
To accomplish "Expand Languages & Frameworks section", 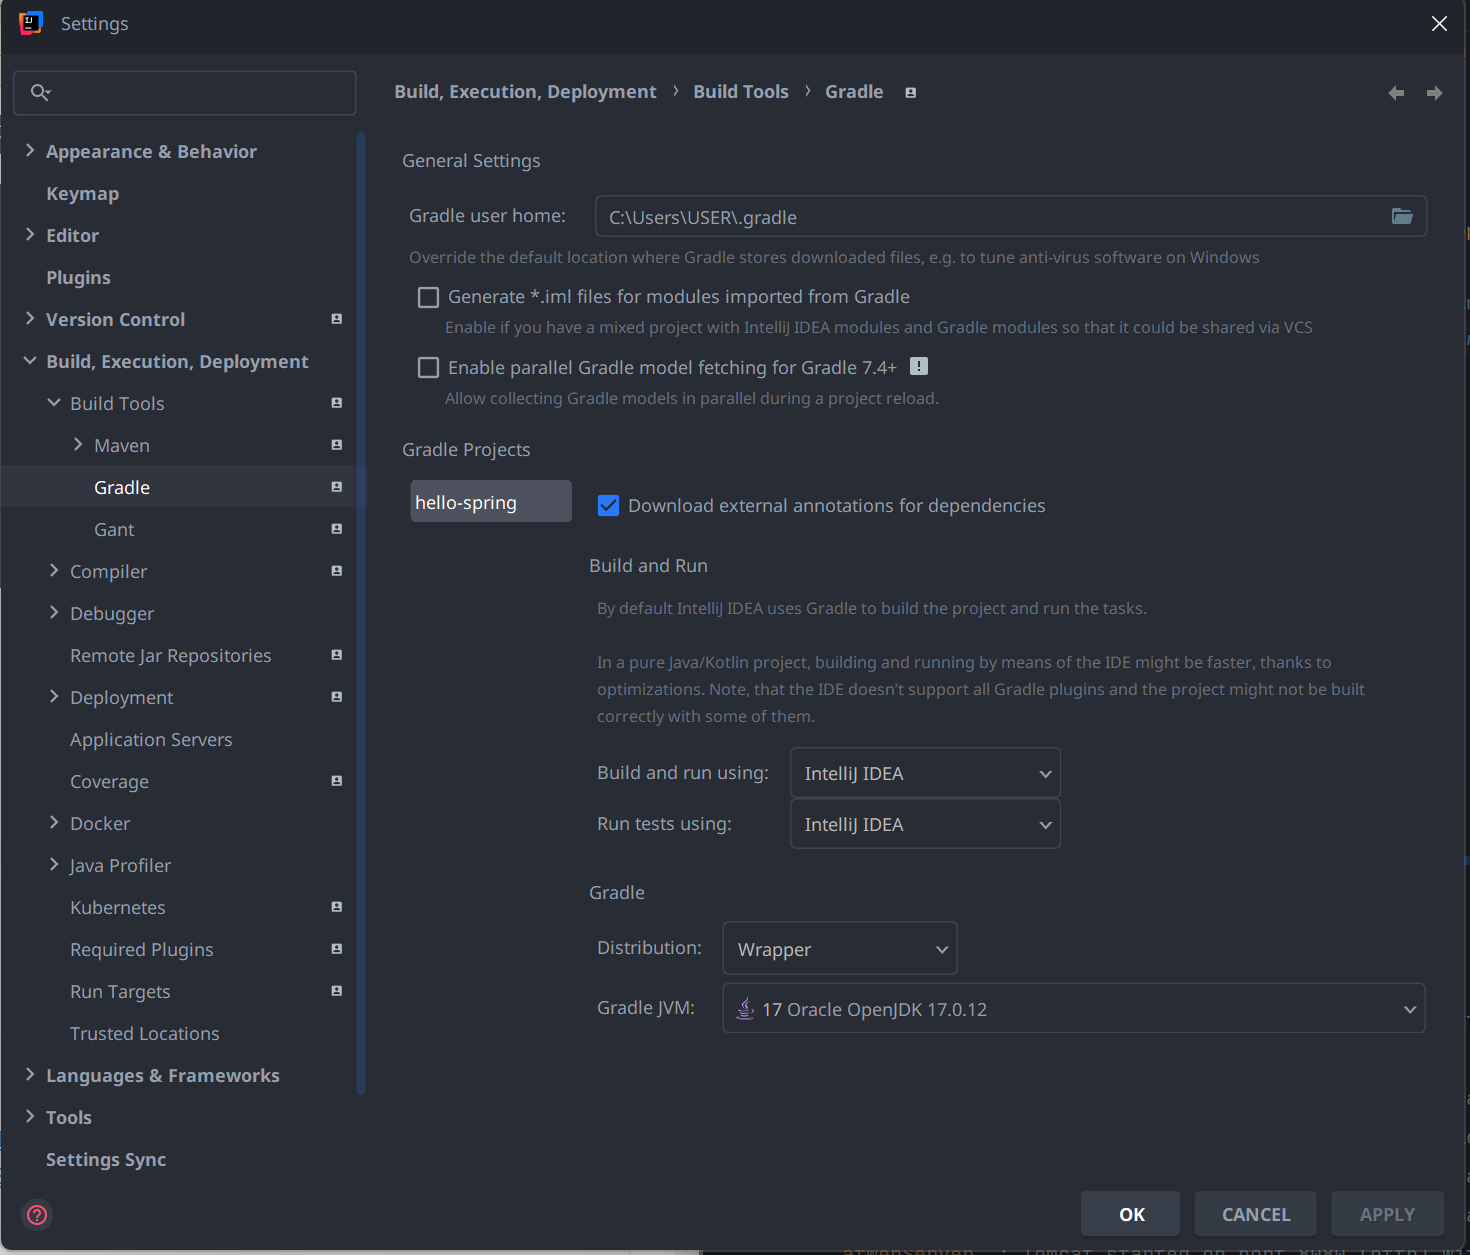I will coord(29,1075).
